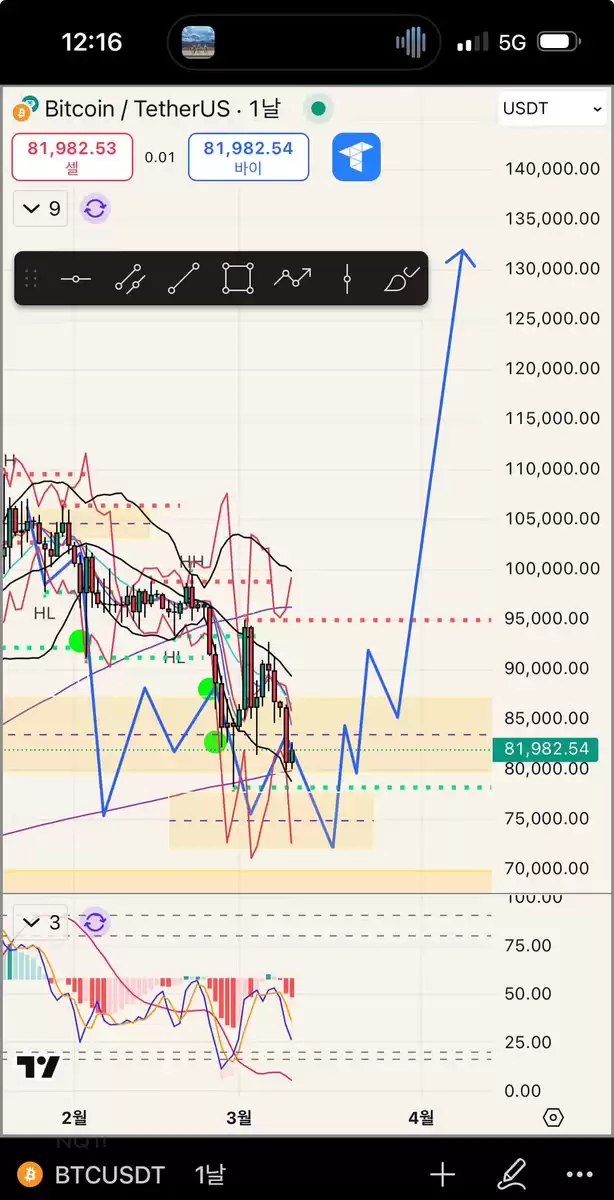Tap the 2월 label on time axis
Viewport: 614px width, 1200px height.
[x=74, y=1117]
